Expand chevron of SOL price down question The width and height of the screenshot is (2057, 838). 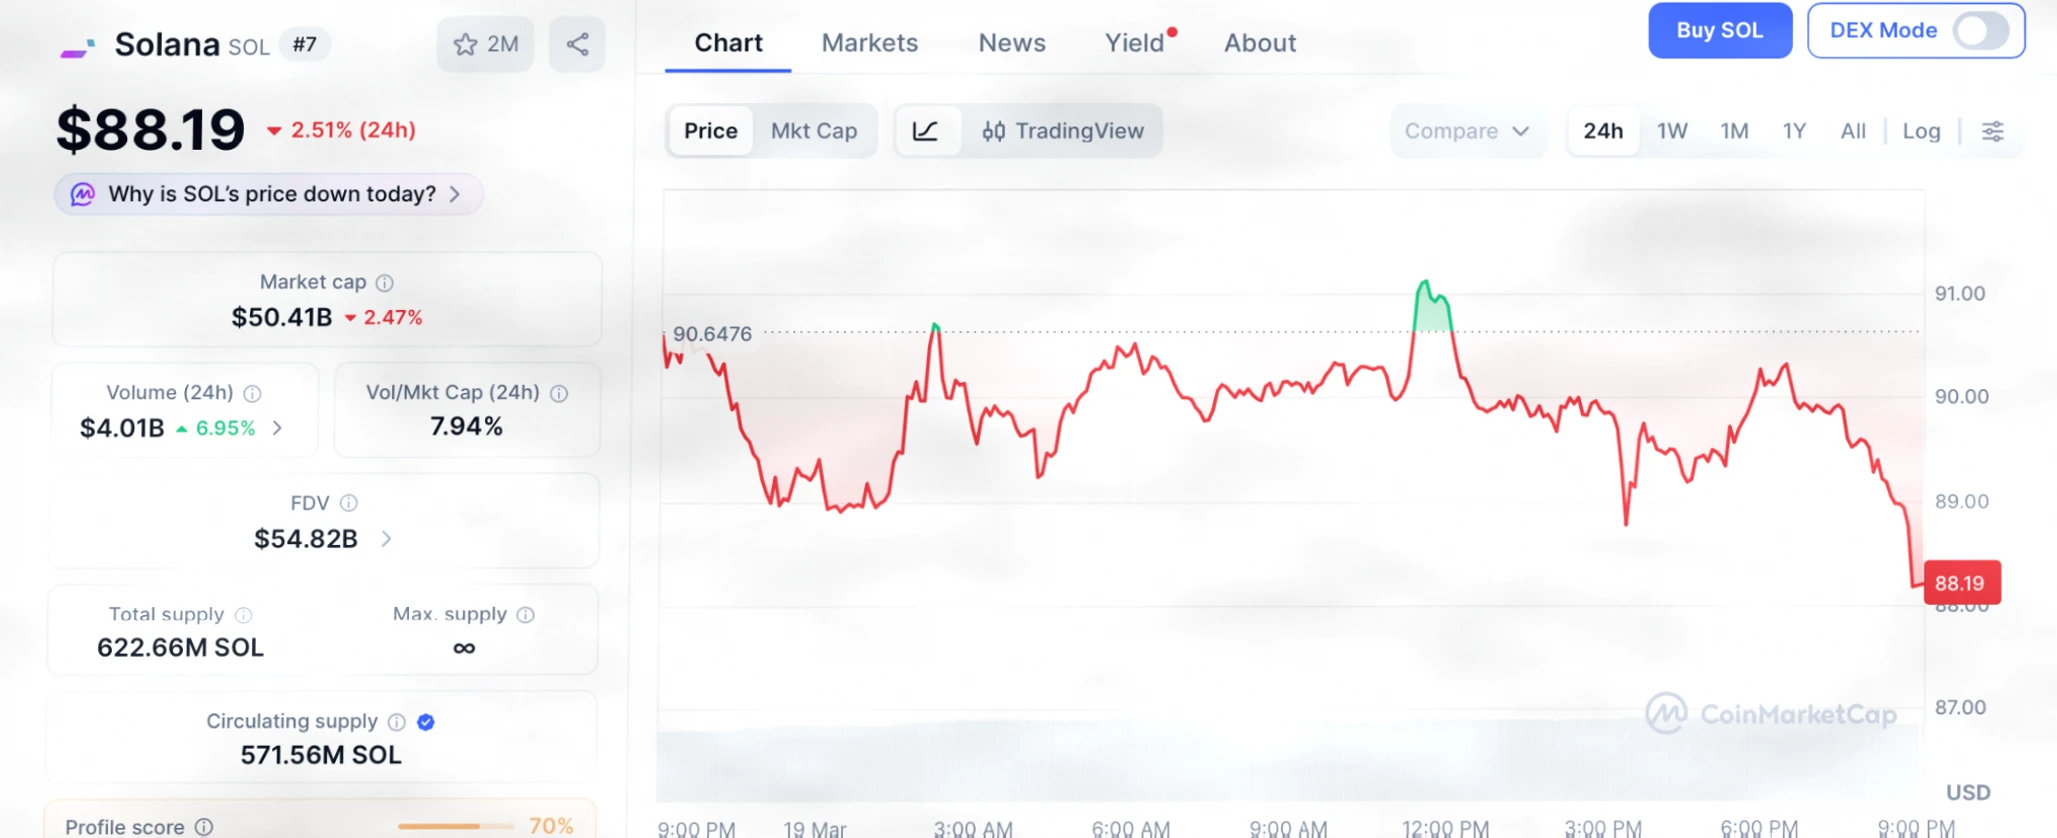coord(455,194)
